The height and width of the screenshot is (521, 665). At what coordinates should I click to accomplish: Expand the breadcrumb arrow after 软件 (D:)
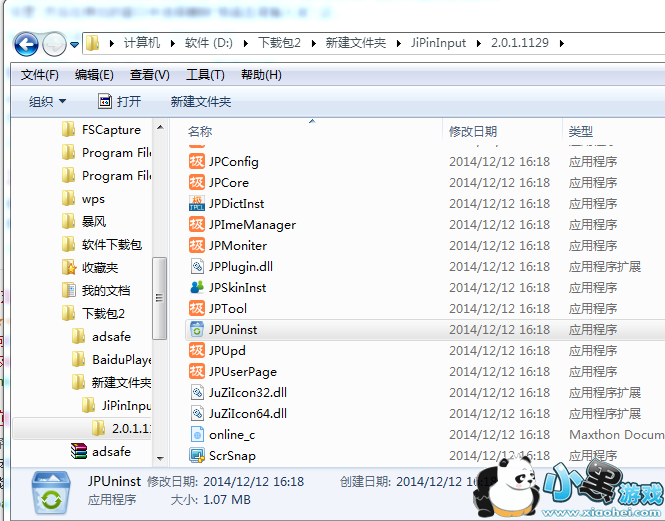pos(246,43)
